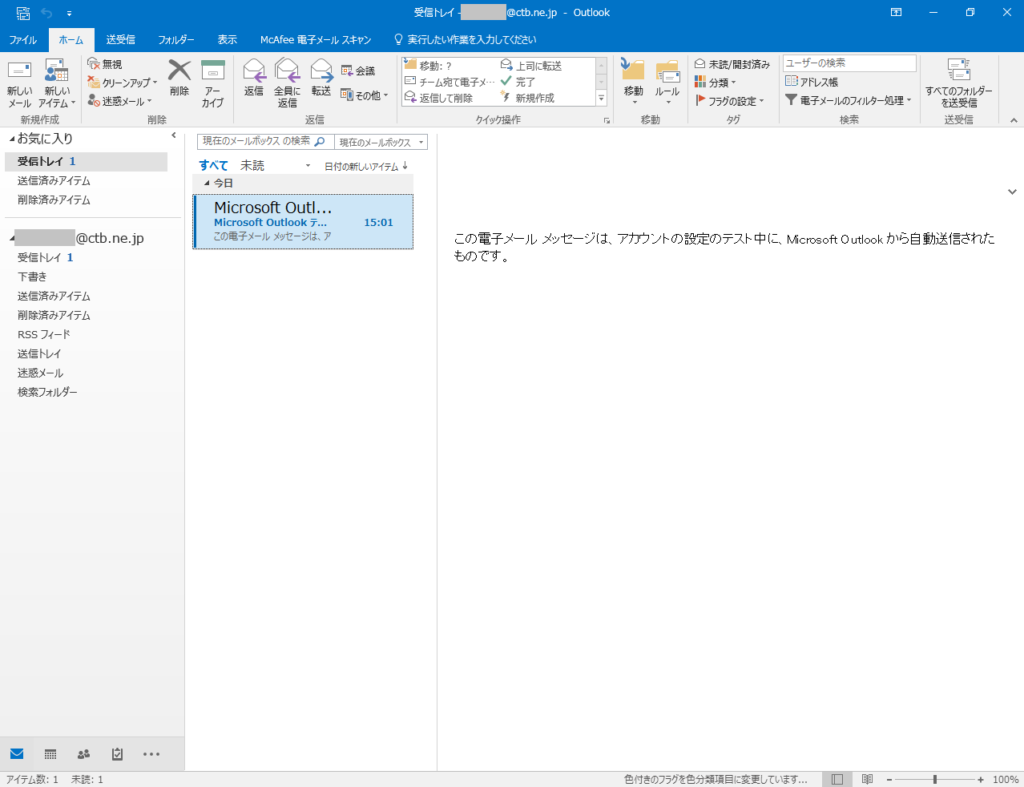Open the 現在のメールボックス scope dropdown

point(381,142)
